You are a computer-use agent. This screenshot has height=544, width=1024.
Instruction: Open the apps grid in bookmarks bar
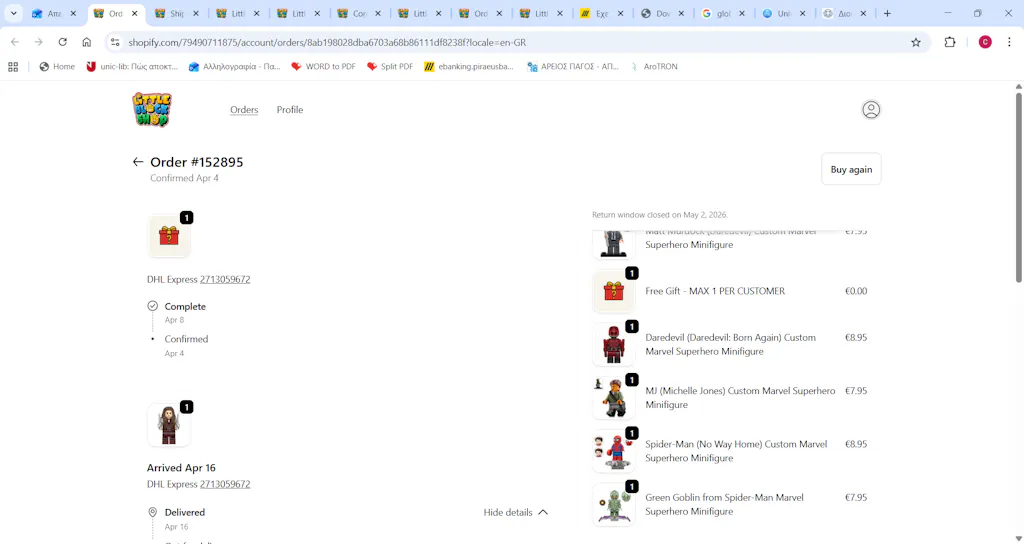pyautogui.click(x=13, y=67)
